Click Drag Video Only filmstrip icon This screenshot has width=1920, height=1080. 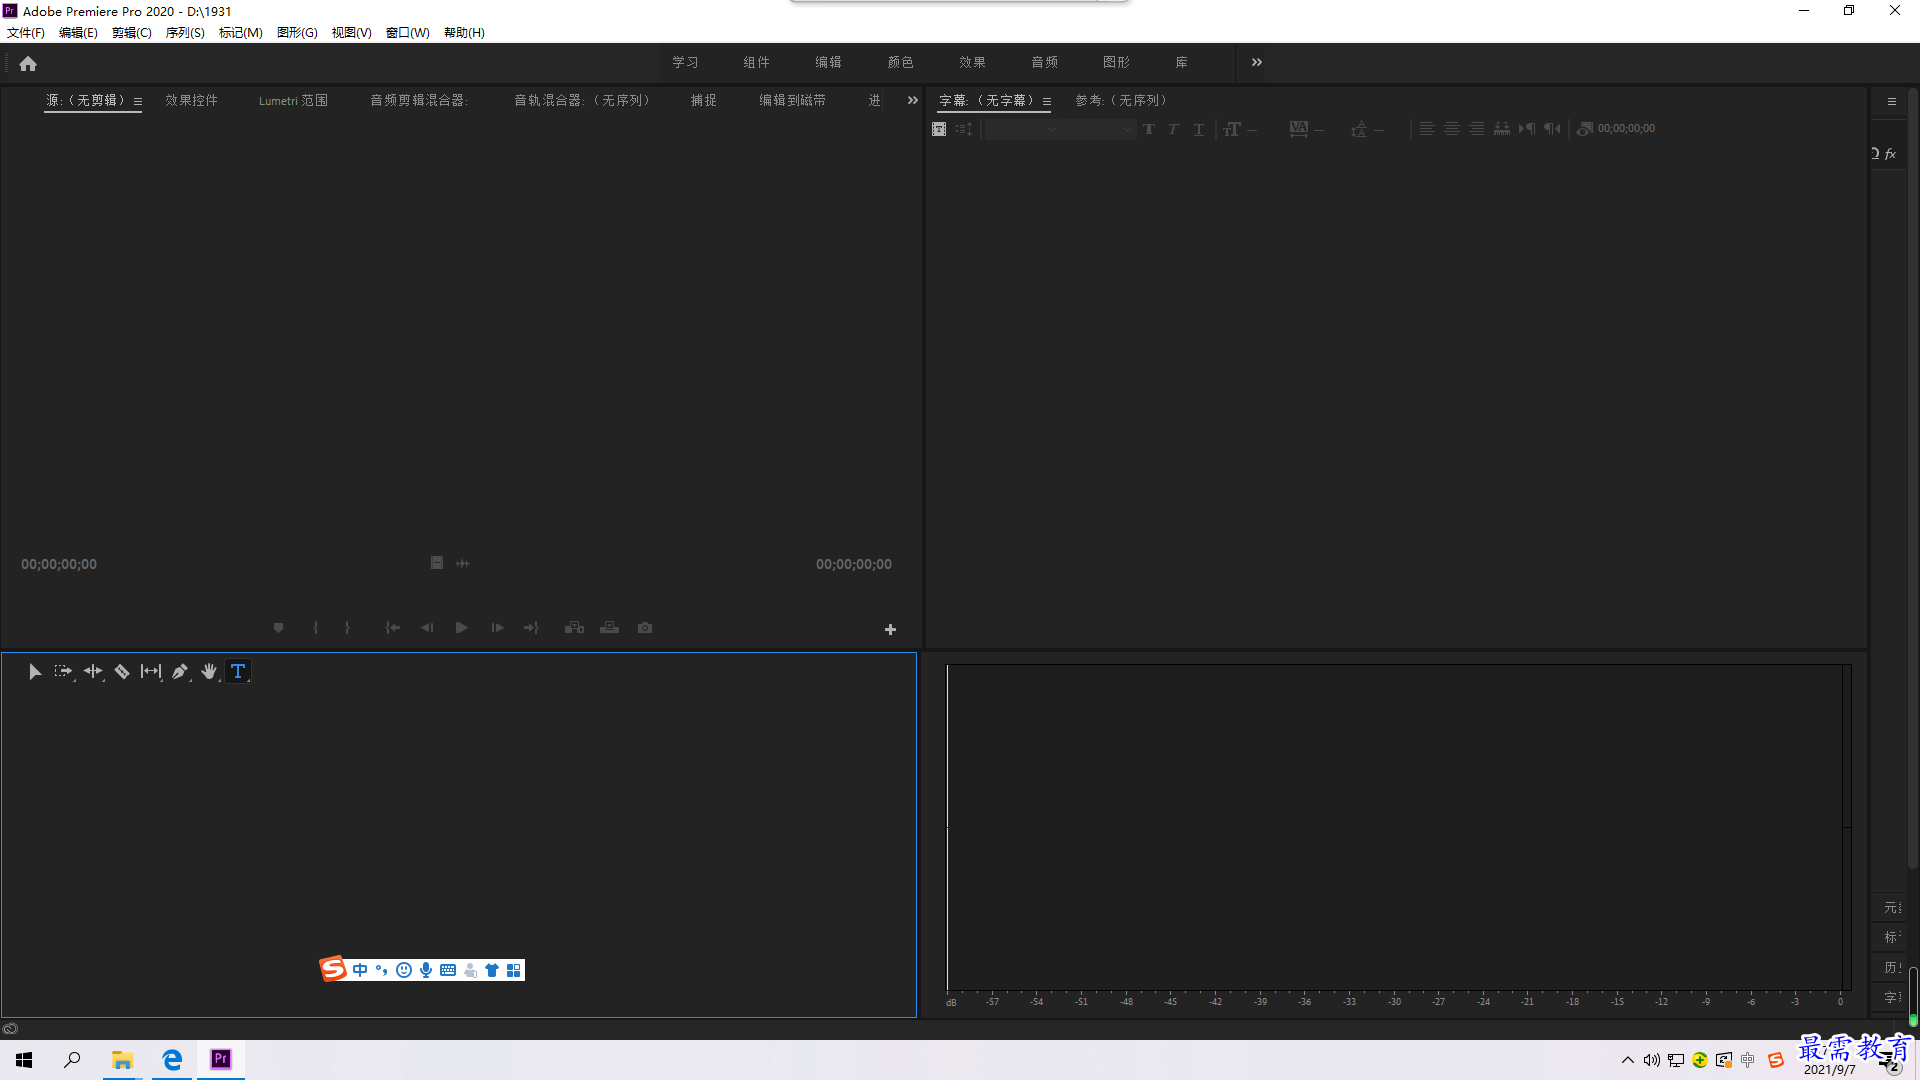tap(437, 563)
